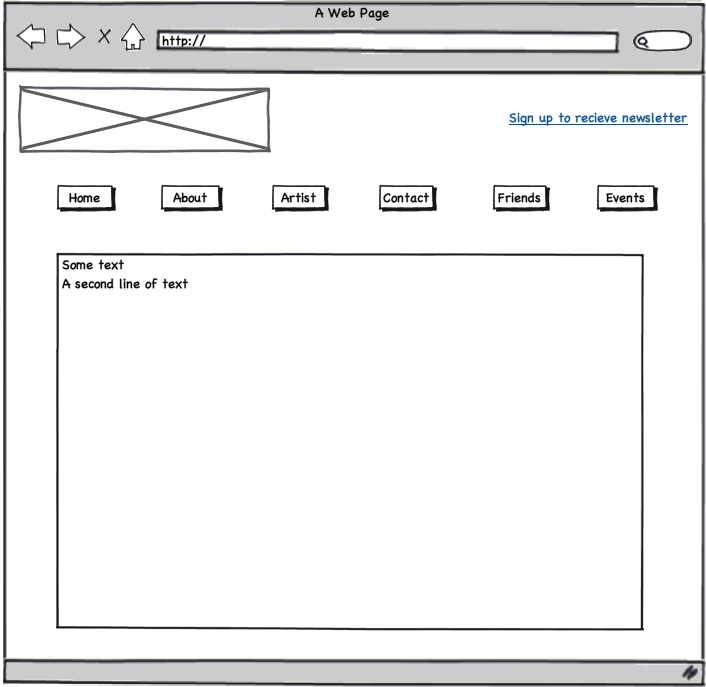
Task: Click the empty area of the large content box
Action: pyautogui.click(x=350, y=460)
